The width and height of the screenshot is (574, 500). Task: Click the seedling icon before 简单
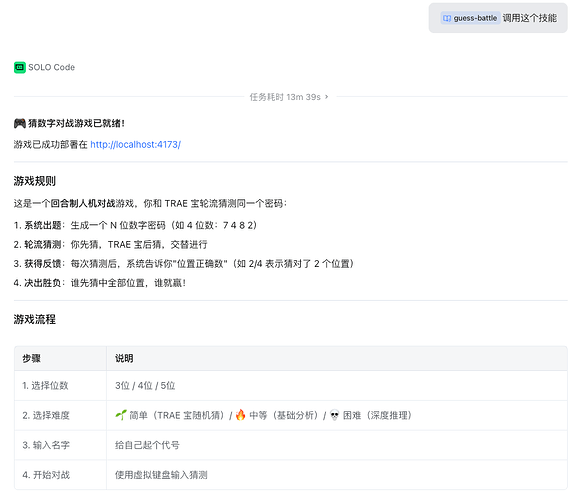point(121,415)
